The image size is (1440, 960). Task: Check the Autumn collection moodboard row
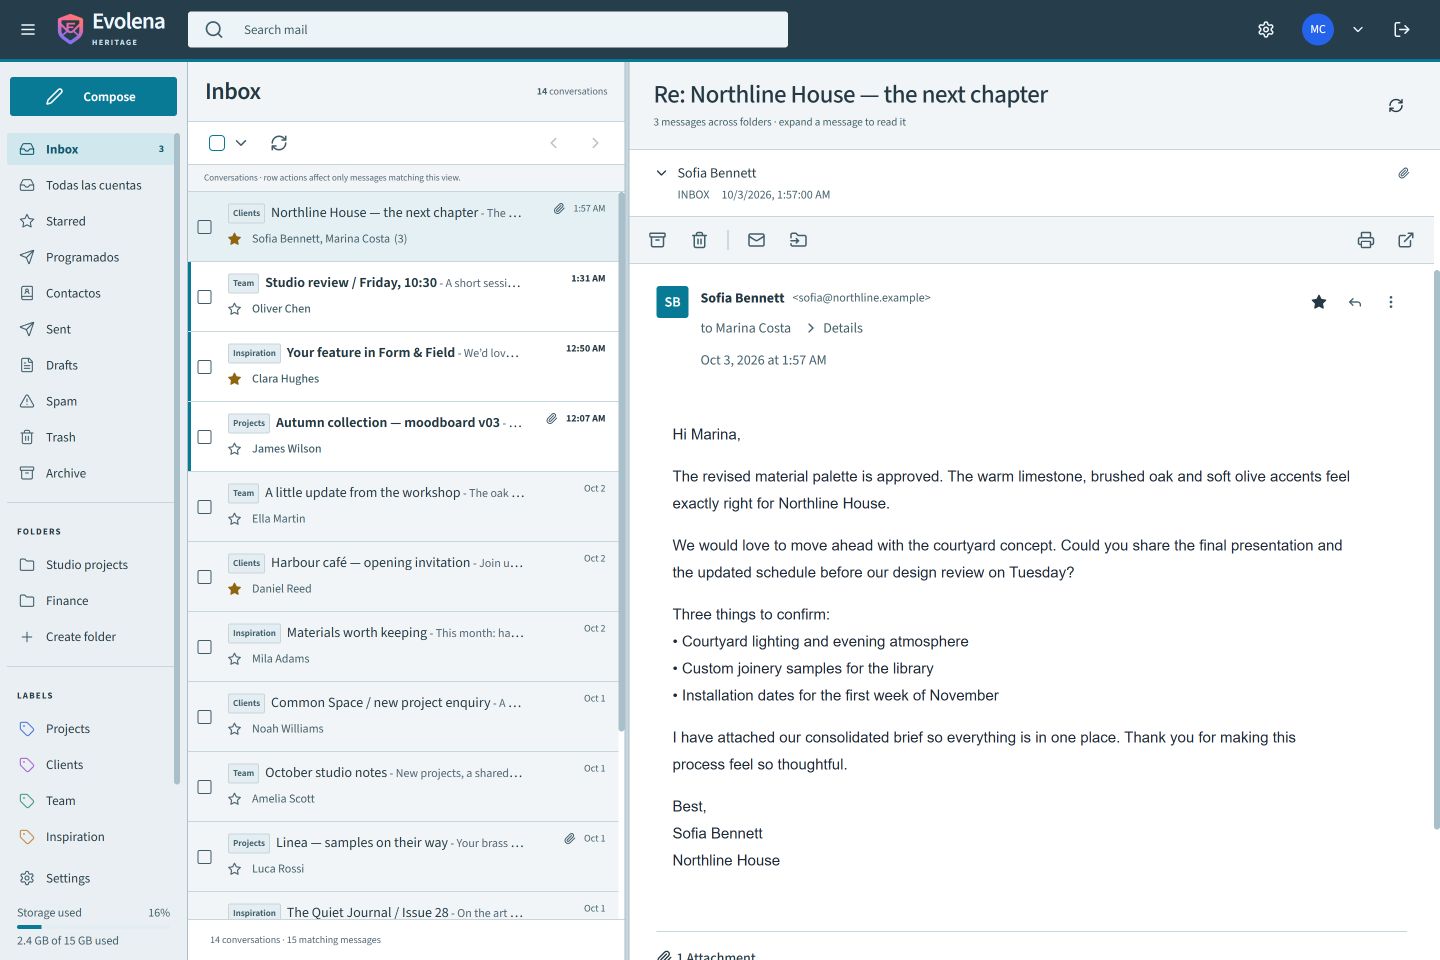(205, 437)
